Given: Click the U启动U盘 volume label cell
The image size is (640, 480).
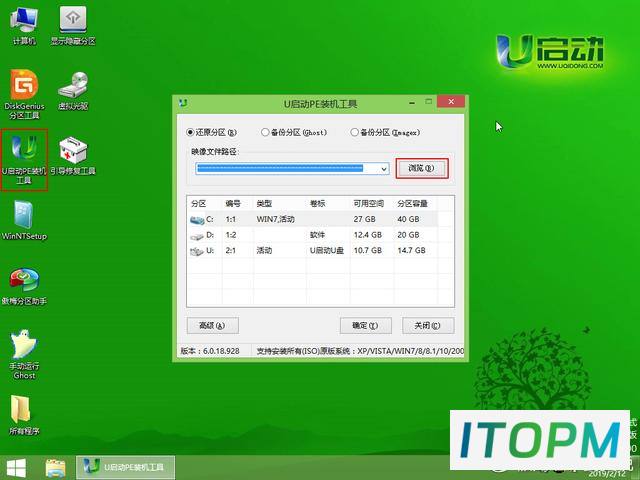Looking at the screenshot, I should 327,250.
